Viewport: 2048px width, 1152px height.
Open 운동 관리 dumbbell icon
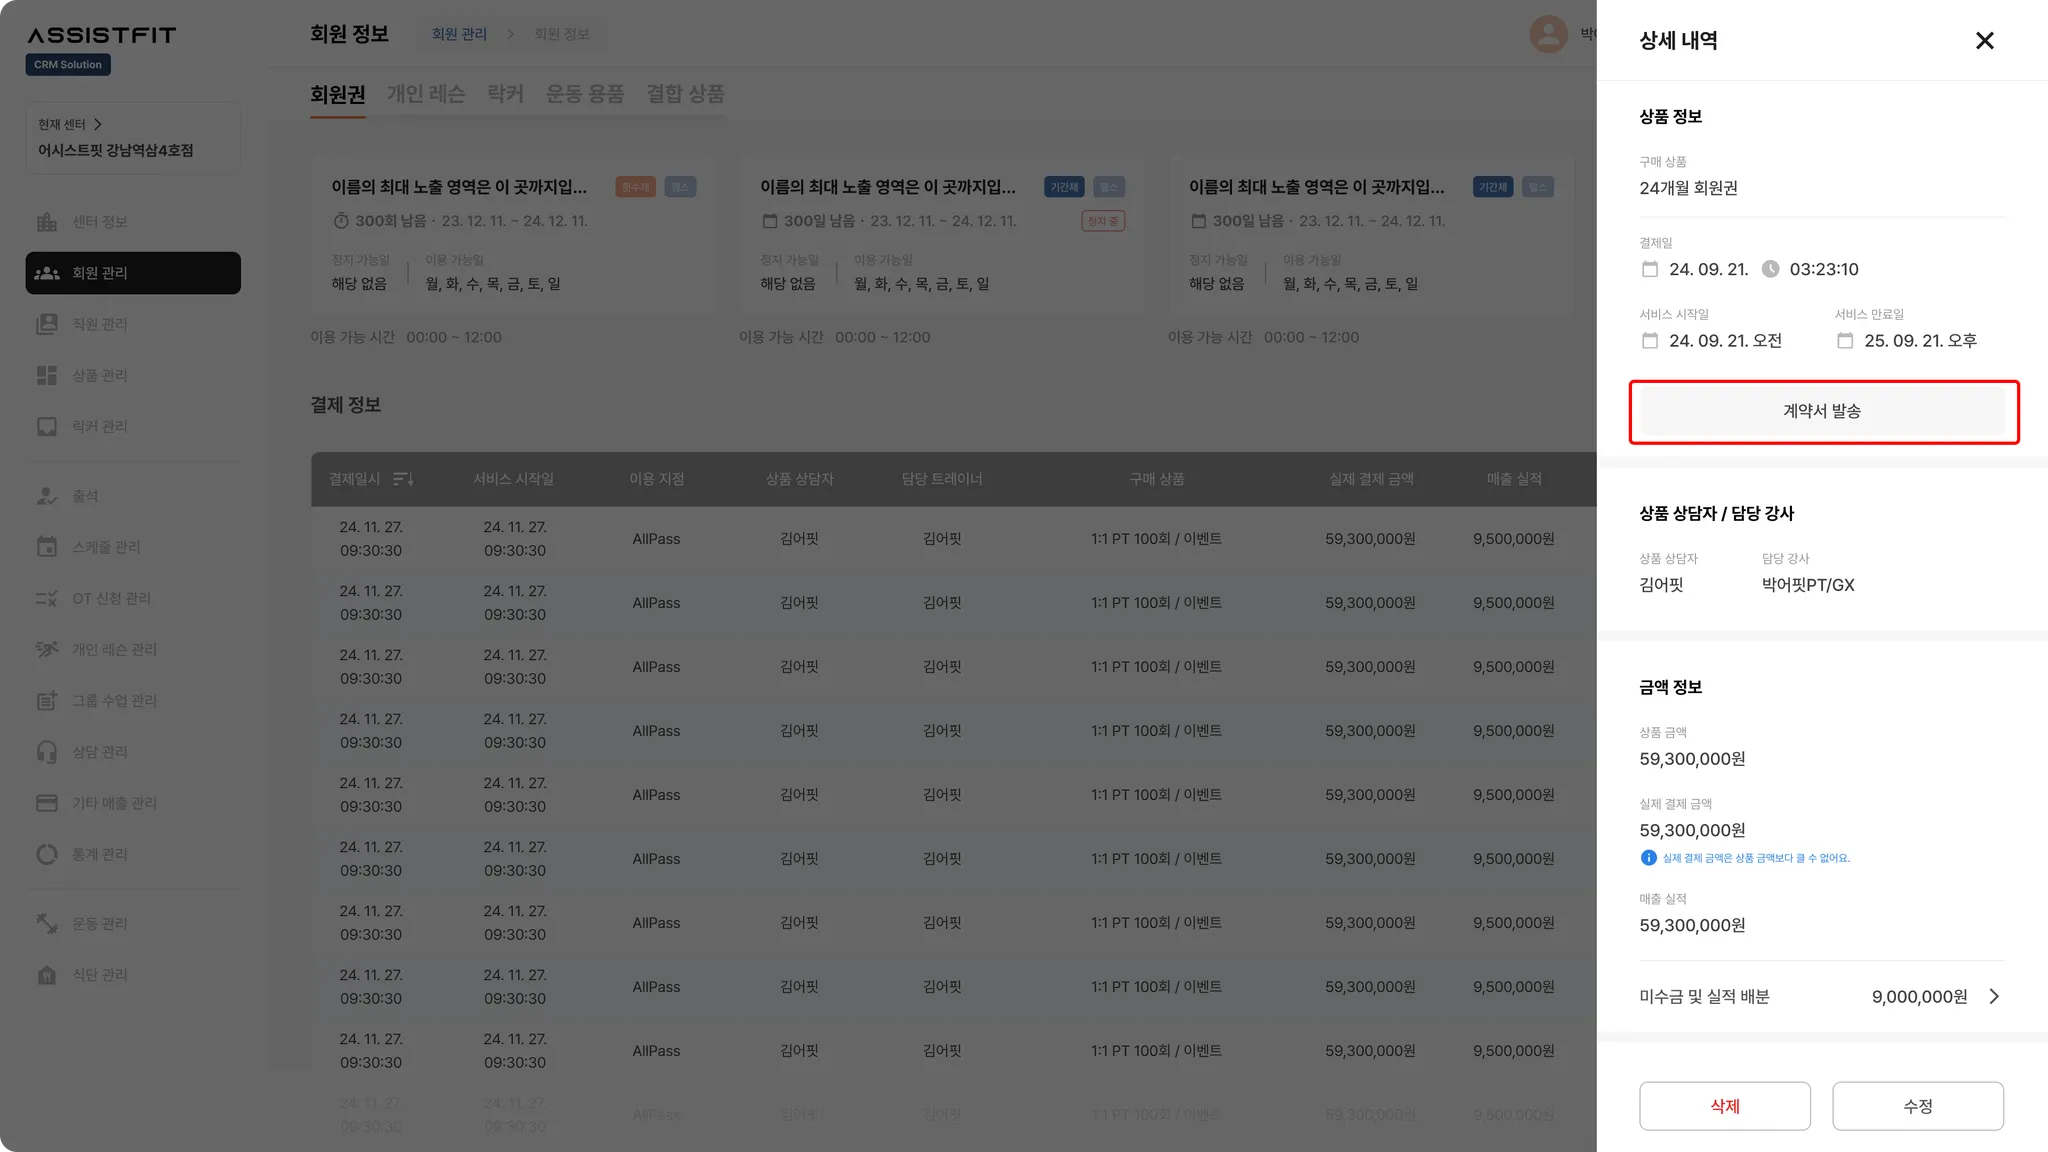tap(47, 924)
